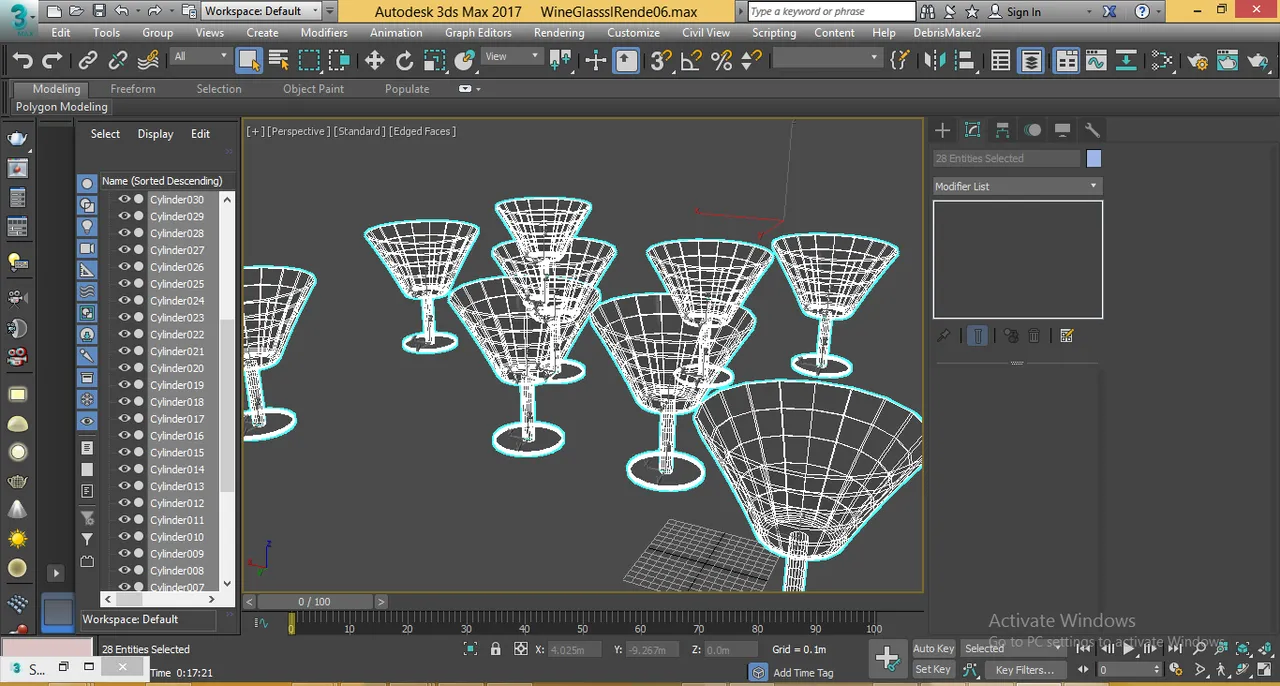The height and width of the screenshot is (686, 1280).
Task: Activate the Select and Rotate tool
Action: (404, 61)
